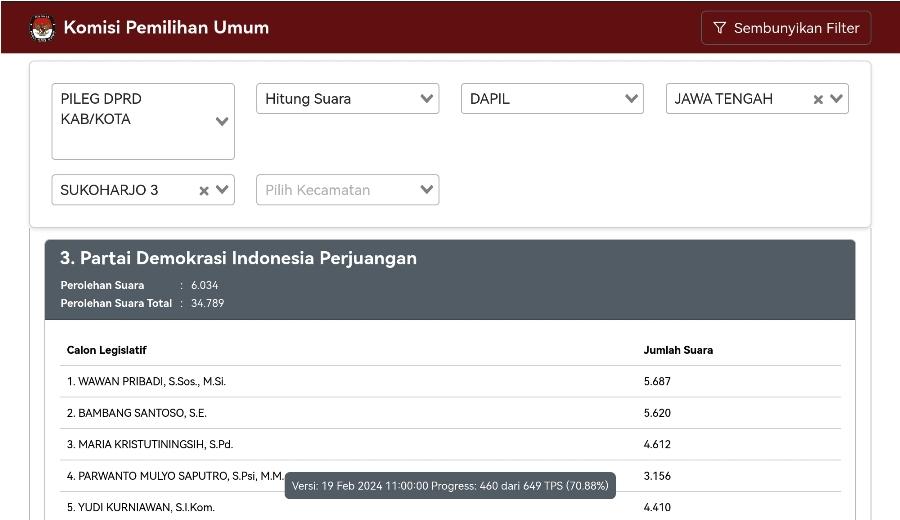
Task: Open the PILEG DPRD KAB/KOTA dropdown
Action: (143, 121)
